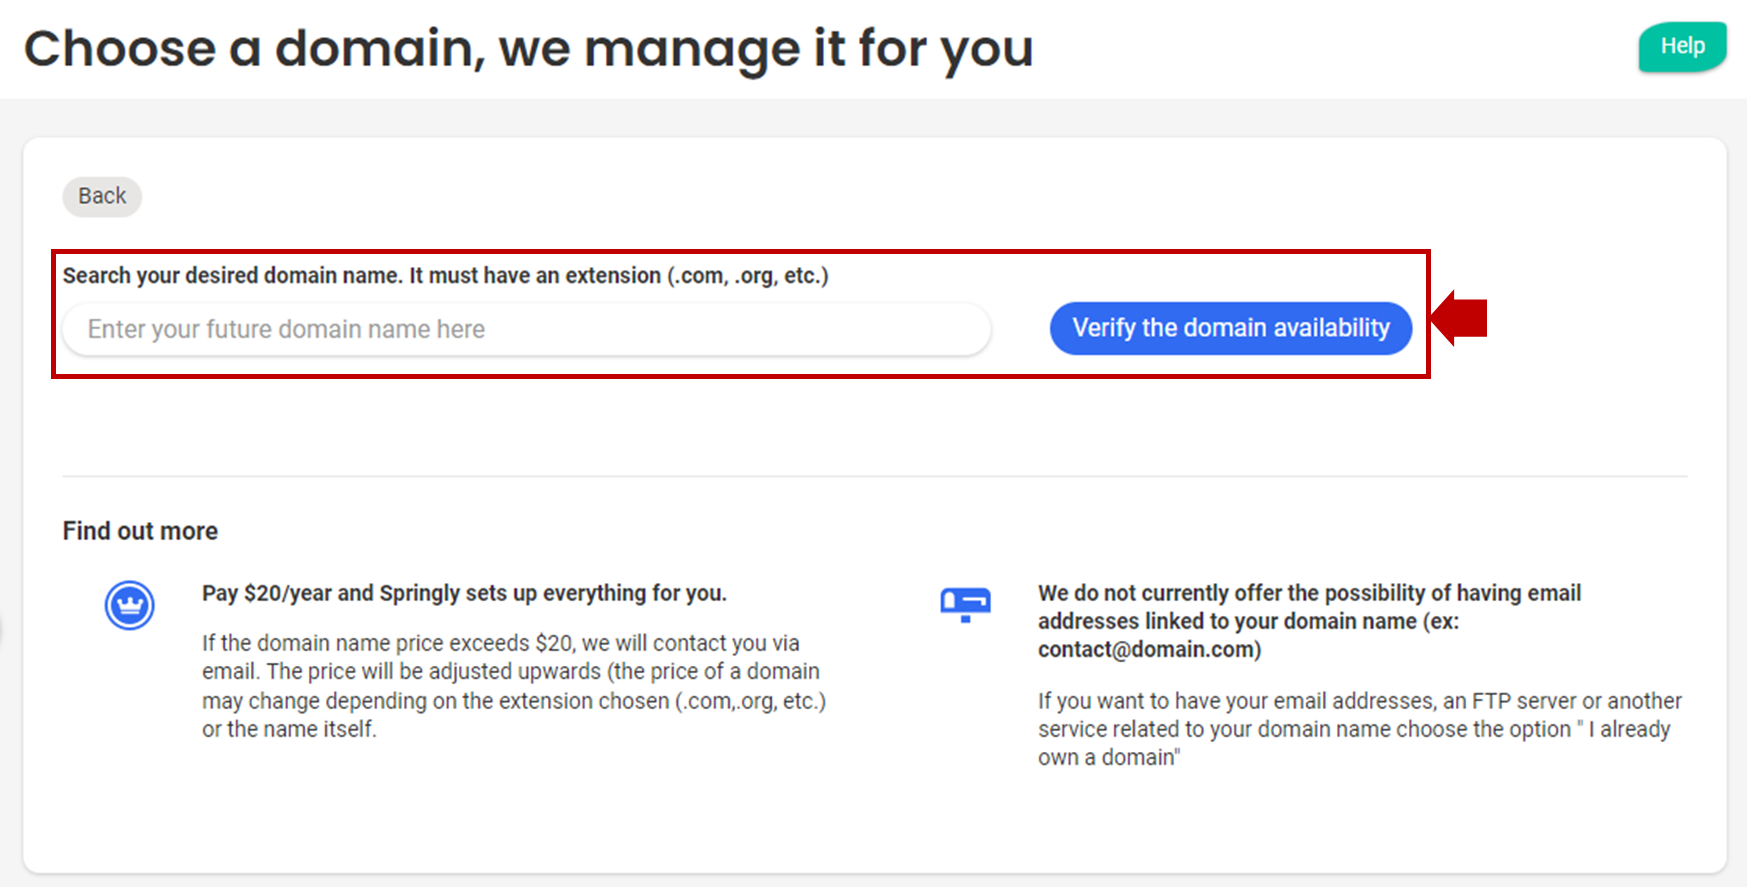The height and width of the screenshot is (887, 1747).
Task: Click paragraph about domain price exceeding $20
Action: tap(513, 671)
